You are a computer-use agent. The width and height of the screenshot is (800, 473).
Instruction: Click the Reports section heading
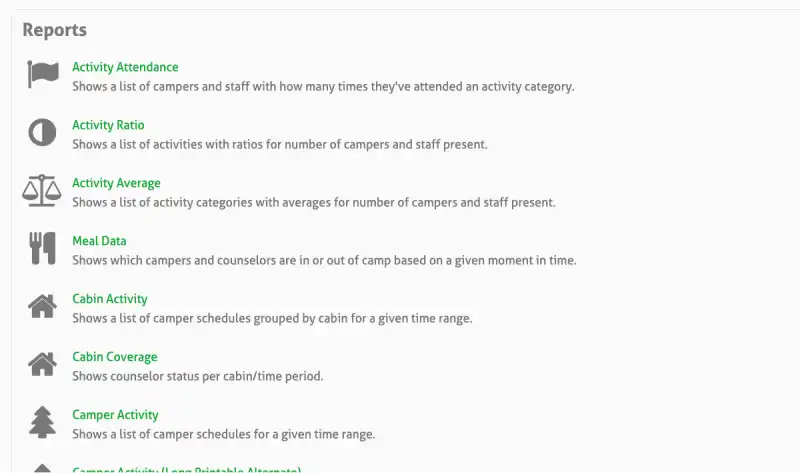tap(54, 30)
